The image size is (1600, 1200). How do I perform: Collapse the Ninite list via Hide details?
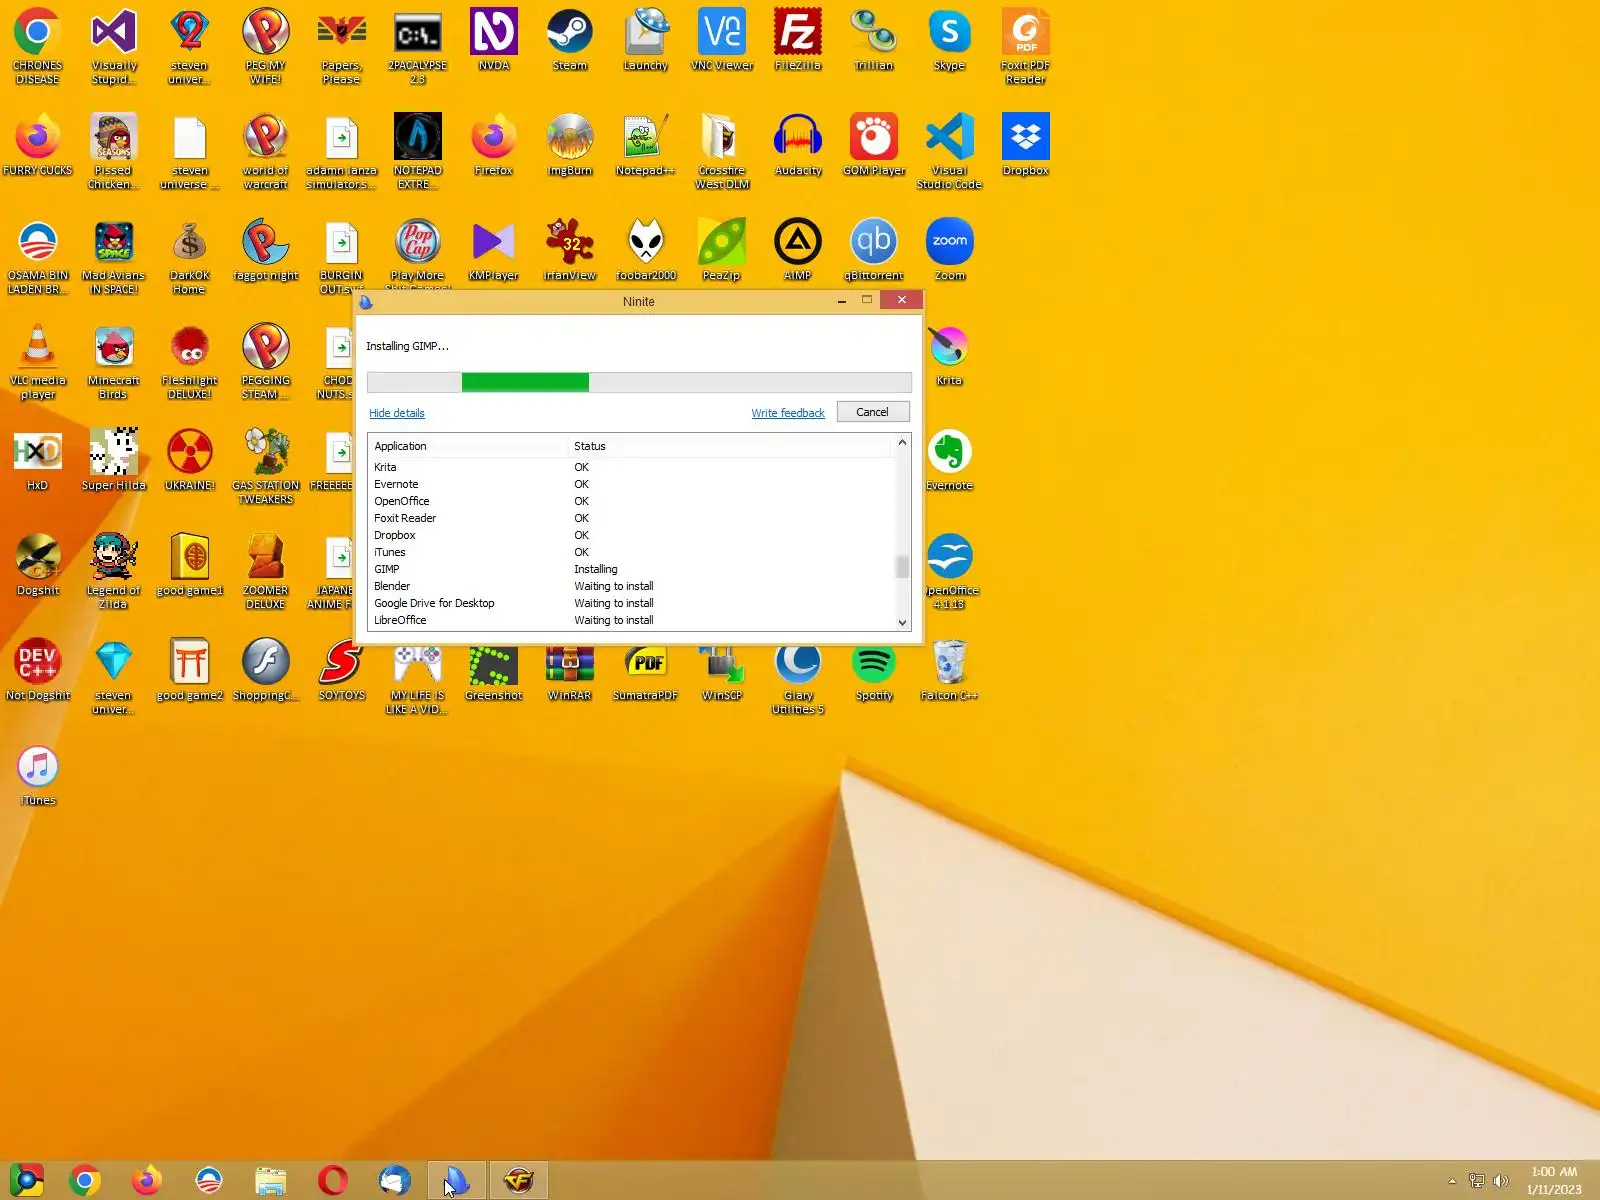pyautogui.click(x=397, y=413)
